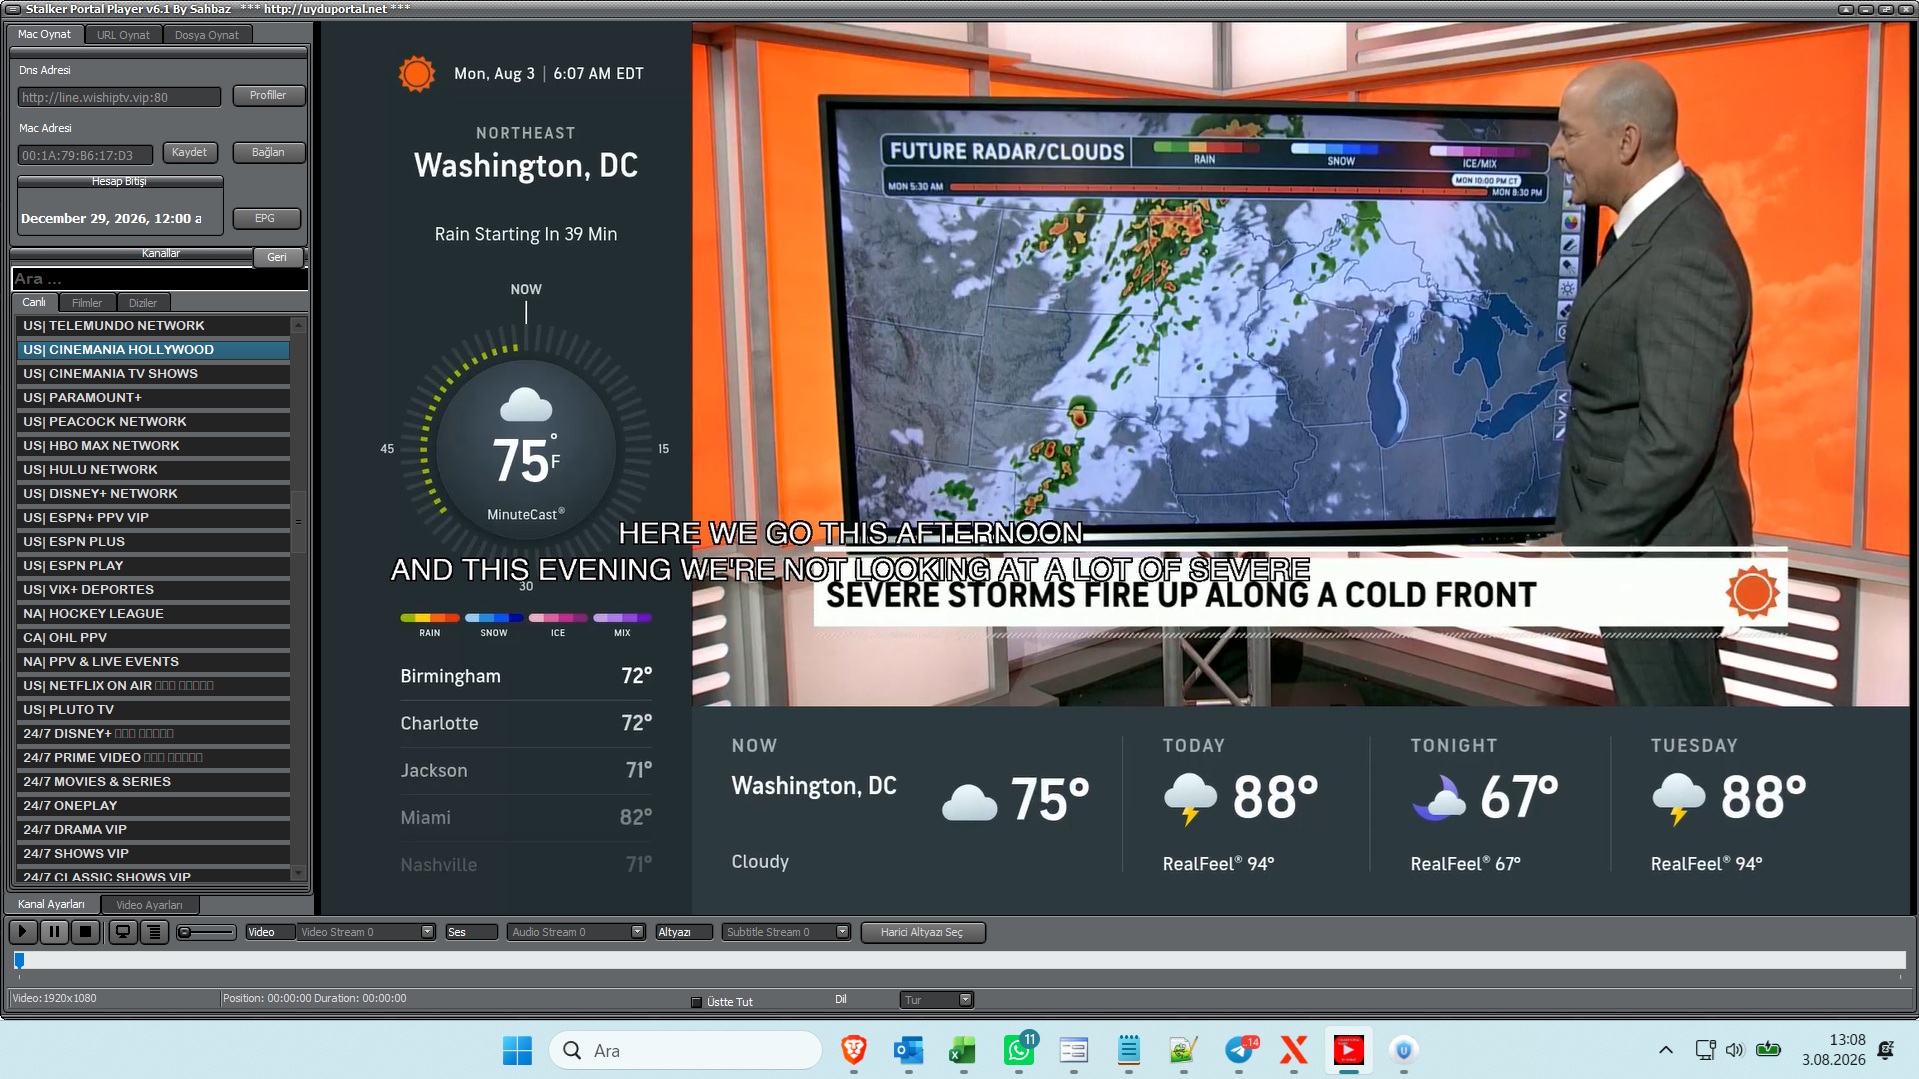This screenshot has width=1919, height=1079.
Task: Click the Harici Altyazı Seç button
Action: [922, 932]
